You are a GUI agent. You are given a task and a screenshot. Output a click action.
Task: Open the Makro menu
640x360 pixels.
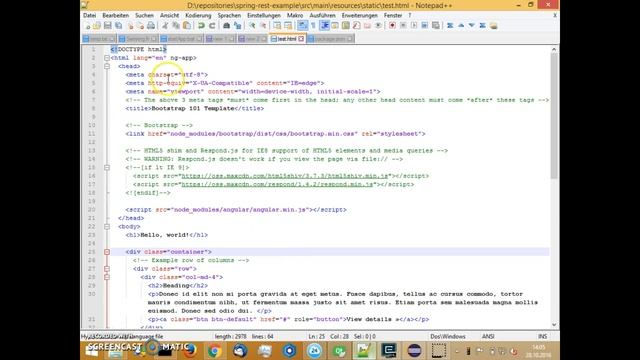pos(295,16)
